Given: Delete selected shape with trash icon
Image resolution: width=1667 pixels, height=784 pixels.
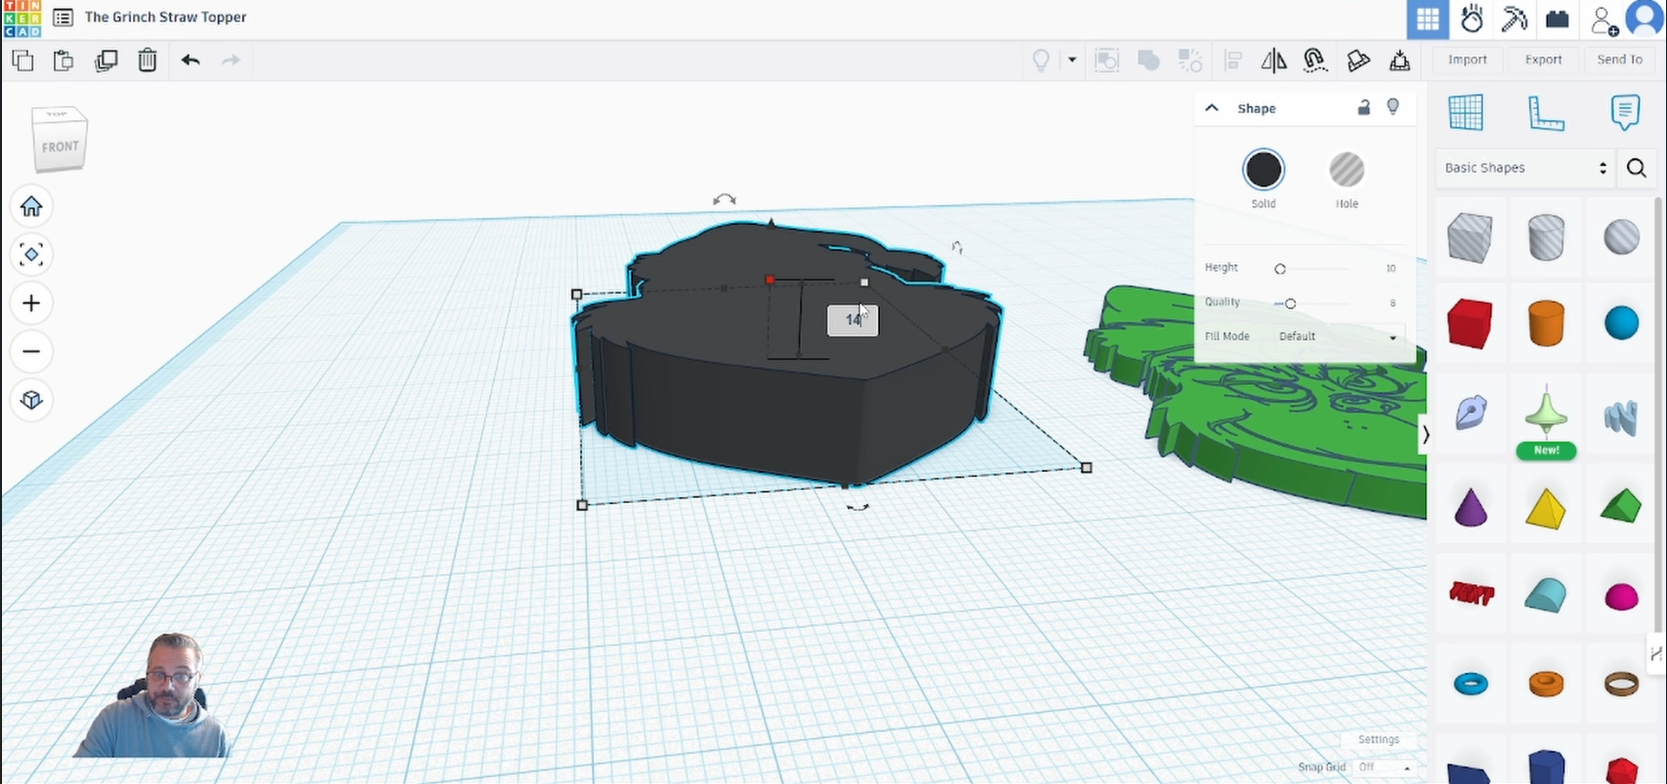Looking at the screenshot, I should (147, 60).
